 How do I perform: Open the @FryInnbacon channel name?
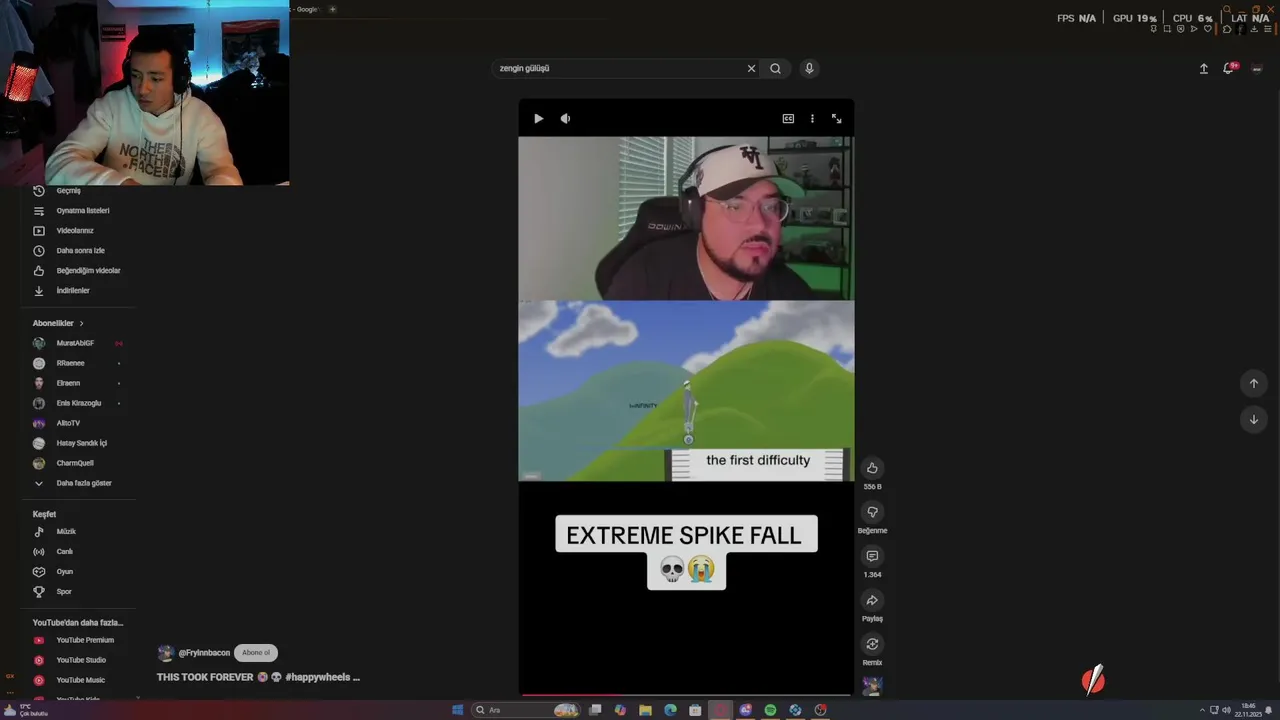[204, 653]
